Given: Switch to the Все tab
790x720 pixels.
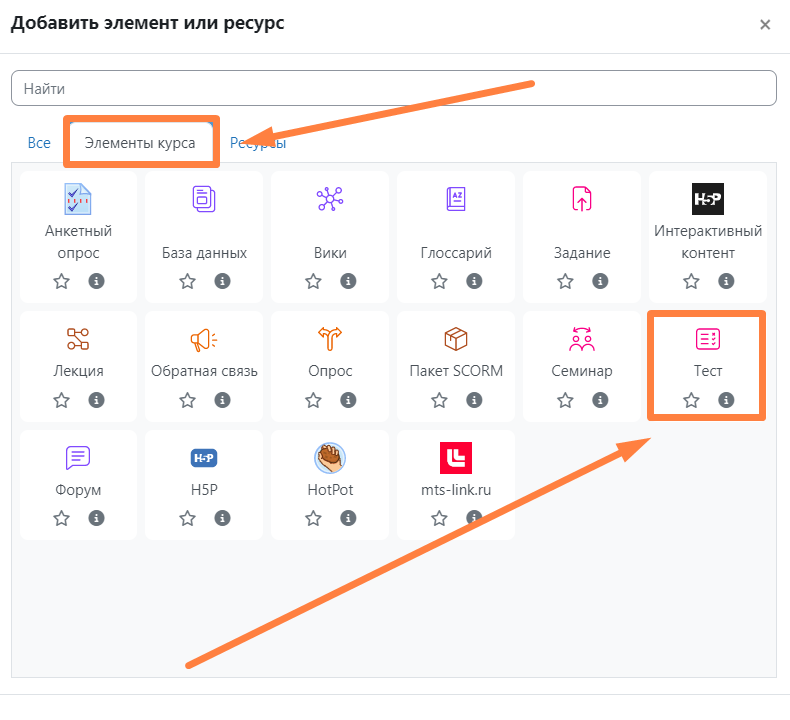Looking at the screenshot, I should [39, 143].
